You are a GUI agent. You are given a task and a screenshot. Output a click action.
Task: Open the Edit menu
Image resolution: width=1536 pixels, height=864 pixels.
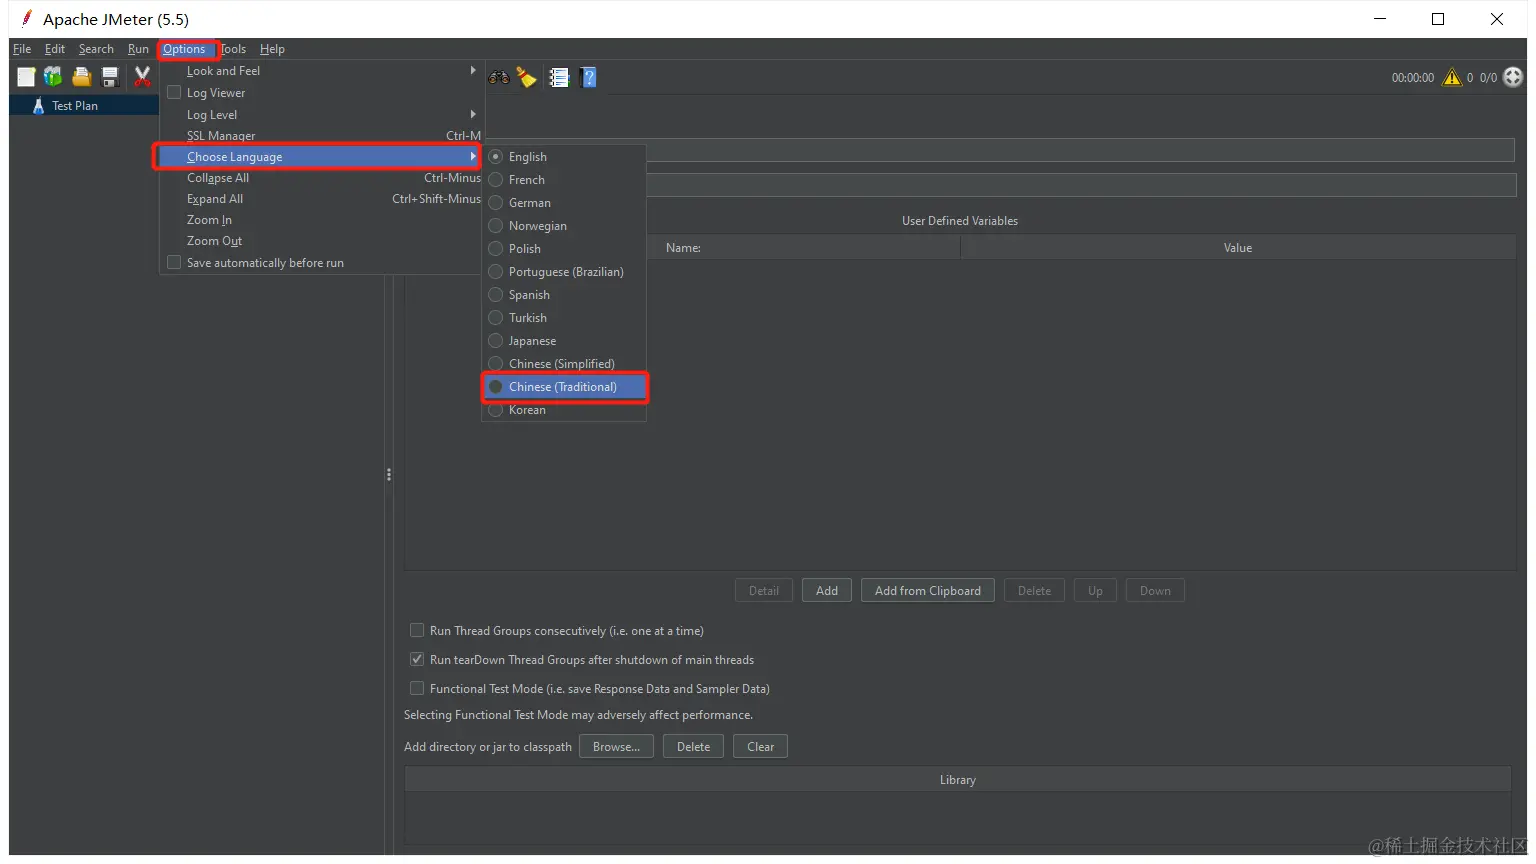tap(55, 49)
